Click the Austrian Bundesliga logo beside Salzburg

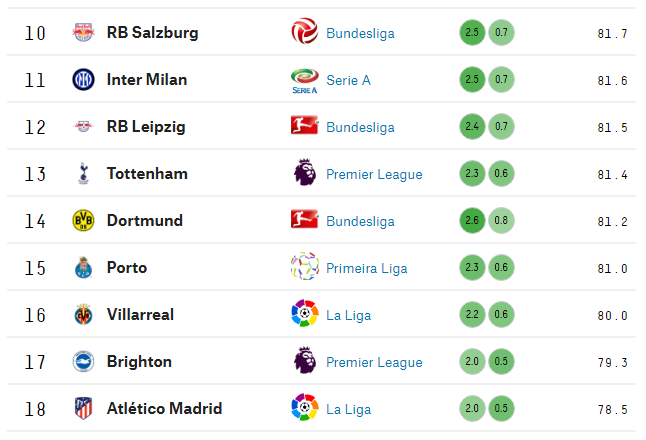[x=304, y=31]
